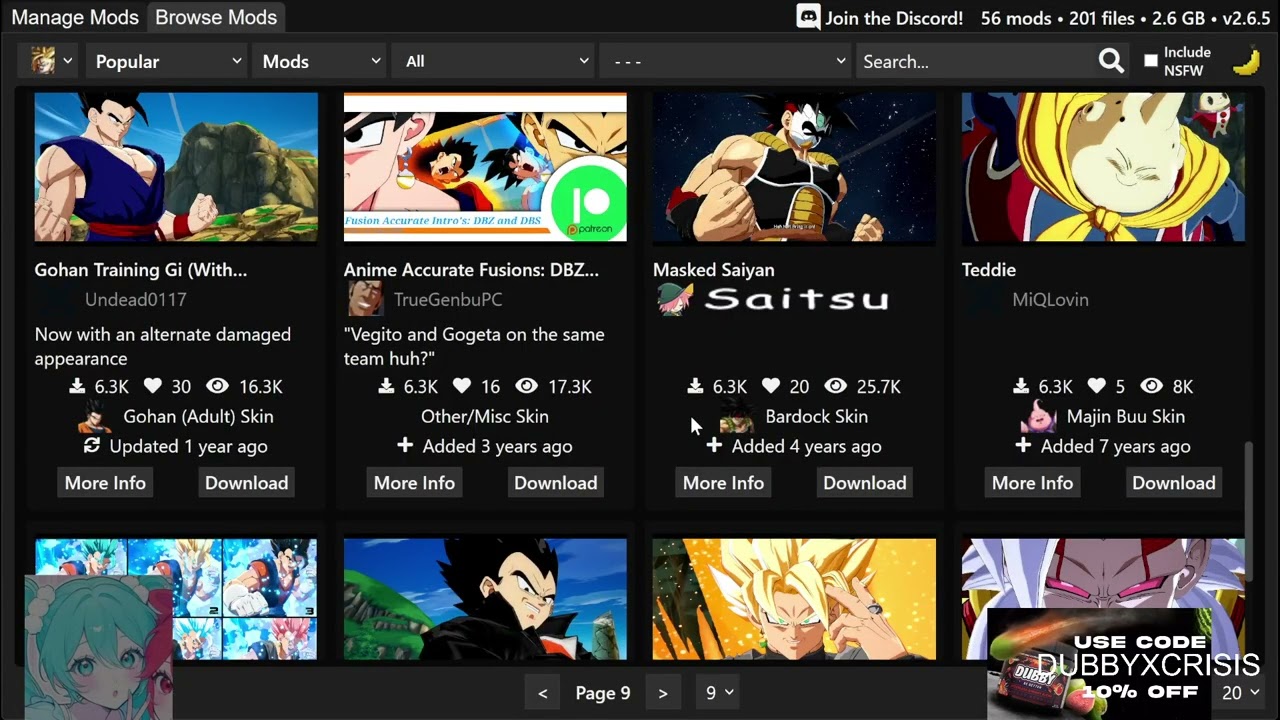Click the Bardock character icon
This screenshot has width=1280, height=720.
click(737, 416)
